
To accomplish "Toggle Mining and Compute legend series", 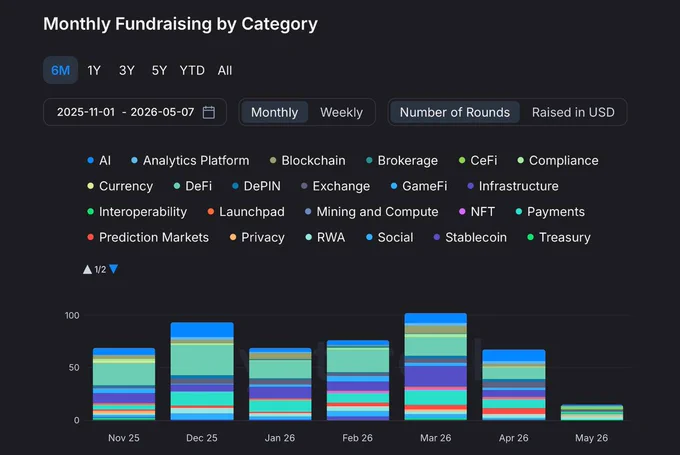I will pos(371,212).
